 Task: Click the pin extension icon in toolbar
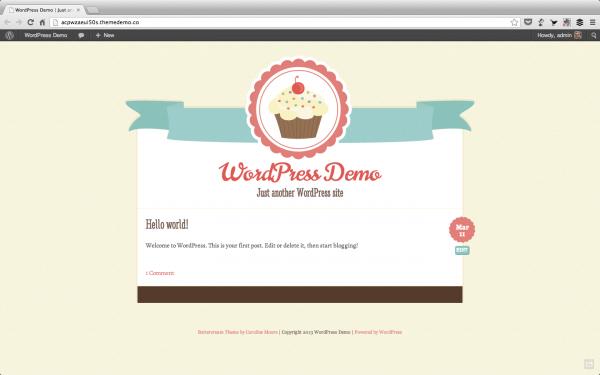(x=541, y=22)
